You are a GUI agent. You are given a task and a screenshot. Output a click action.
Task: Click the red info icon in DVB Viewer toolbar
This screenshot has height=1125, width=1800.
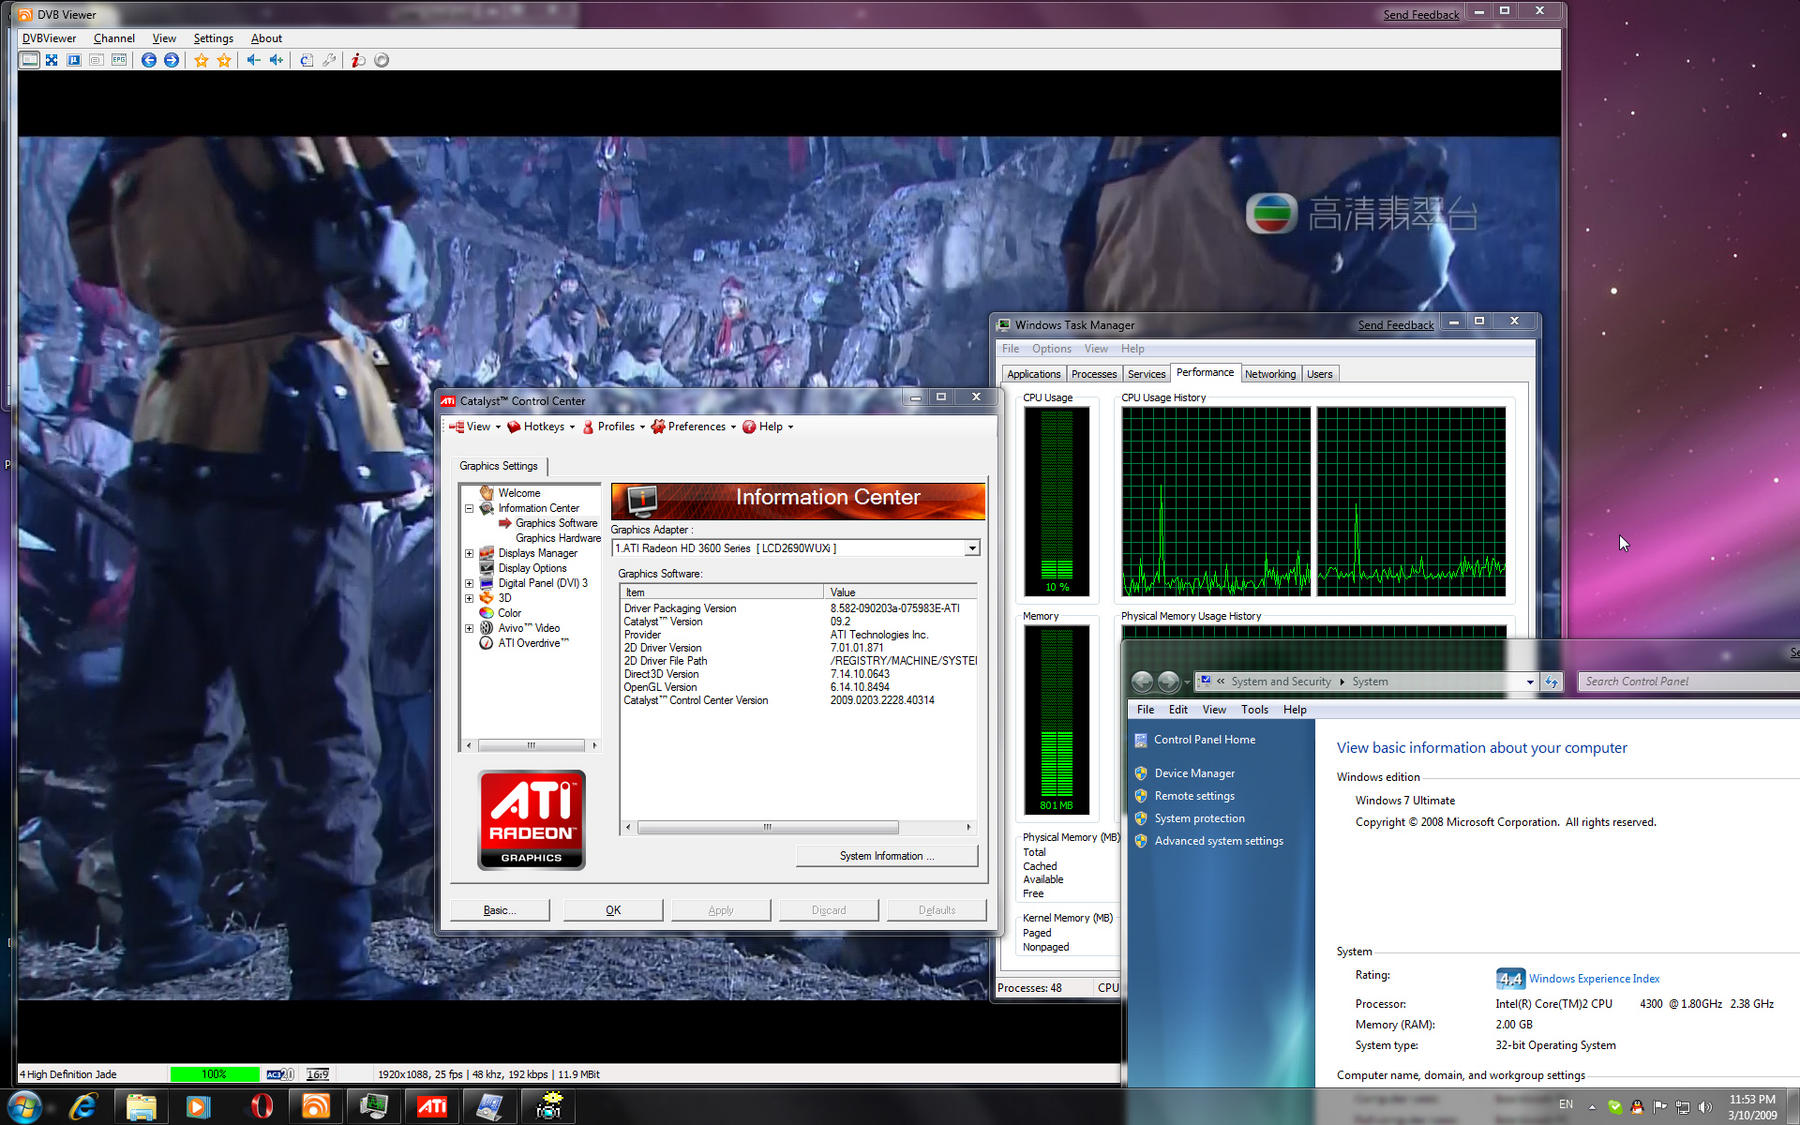pyautogui.click(x=358, y=60)
